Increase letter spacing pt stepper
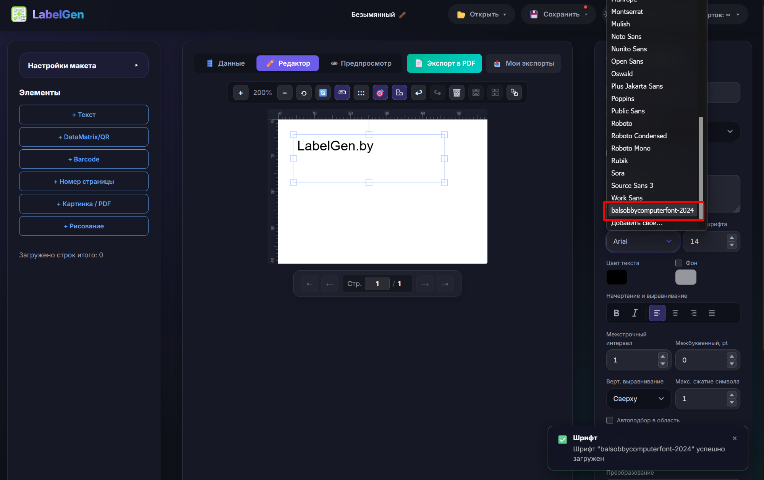This screenshot has width=764, height=480. coord(731,356)
